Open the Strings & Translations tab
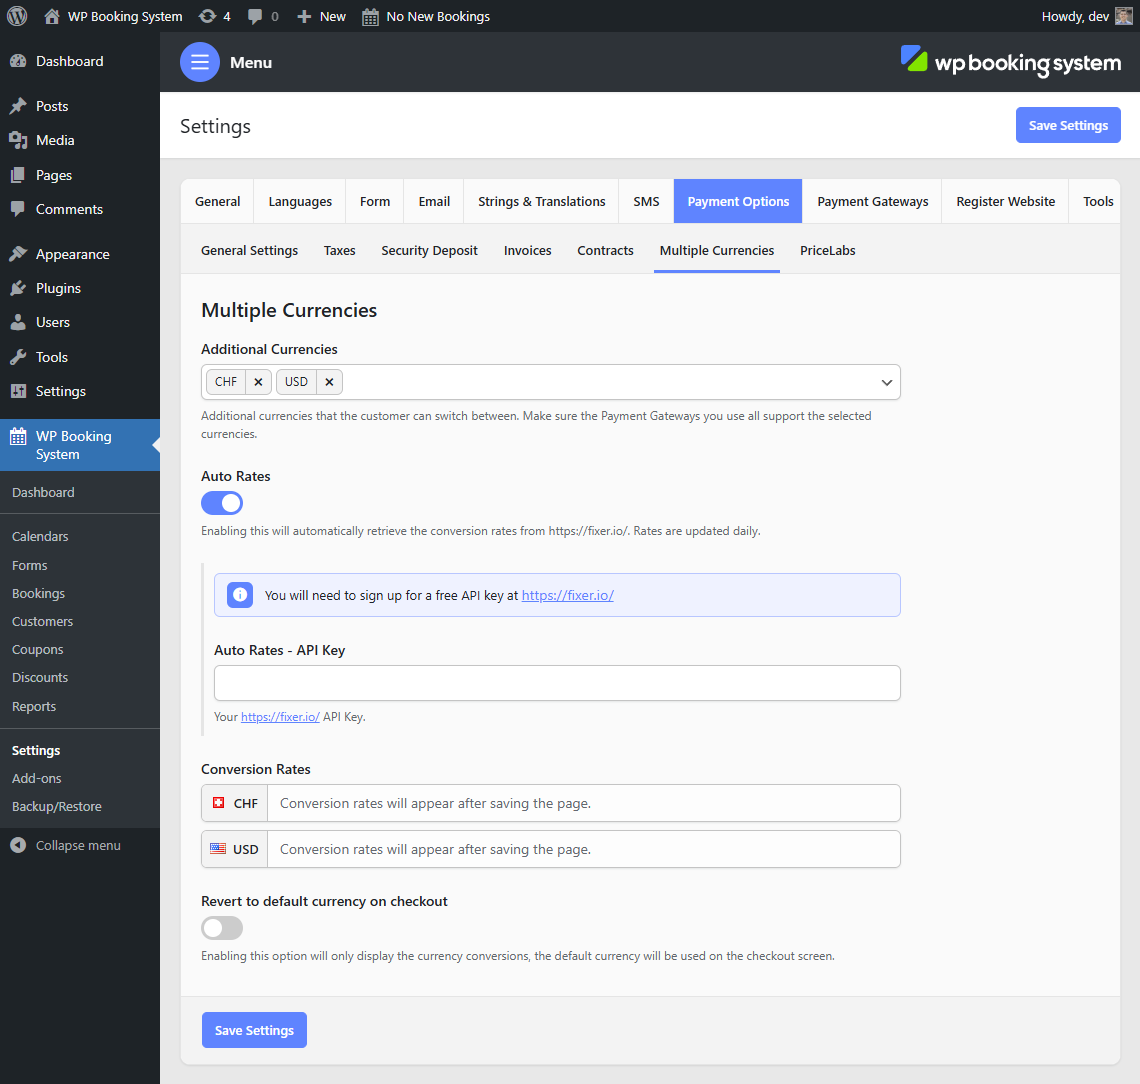 542,201
